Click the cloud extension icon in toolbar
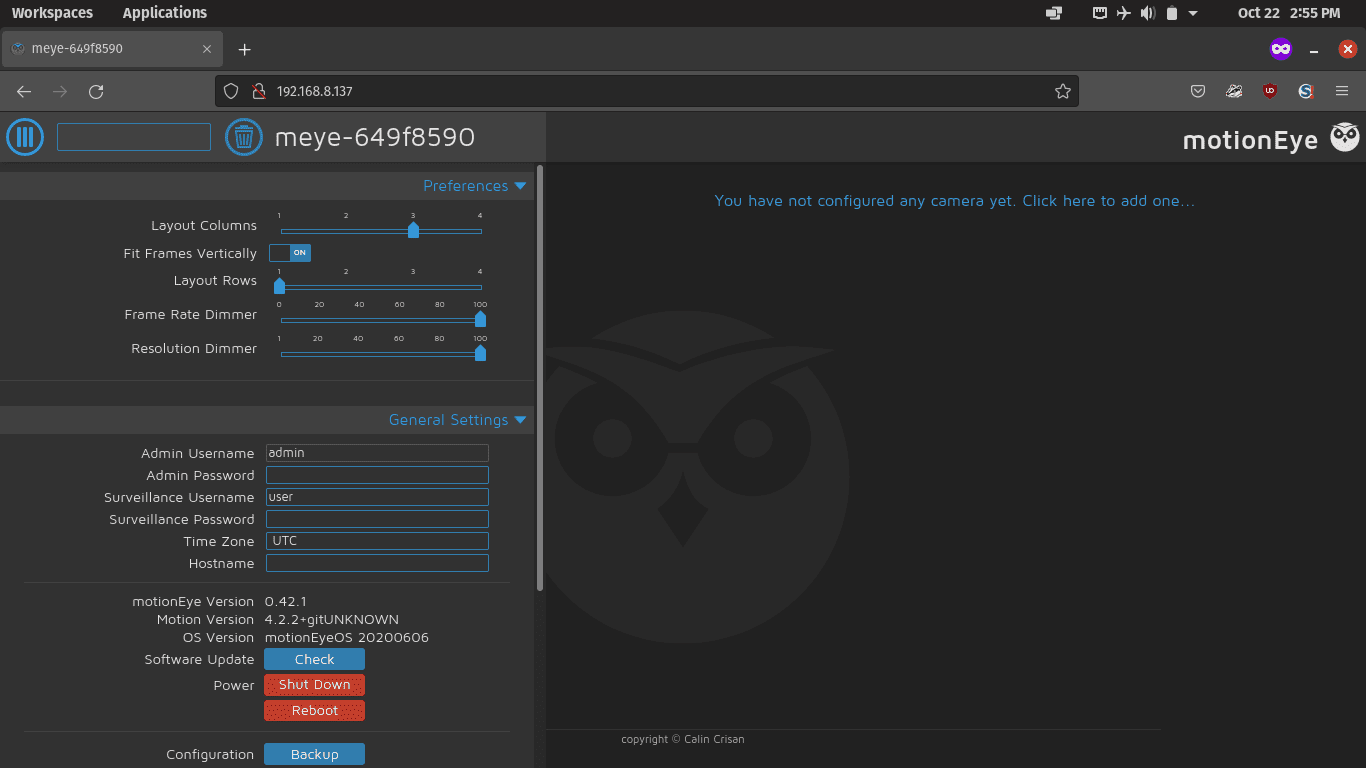The image size is (1366, 768). point(1234,91)
